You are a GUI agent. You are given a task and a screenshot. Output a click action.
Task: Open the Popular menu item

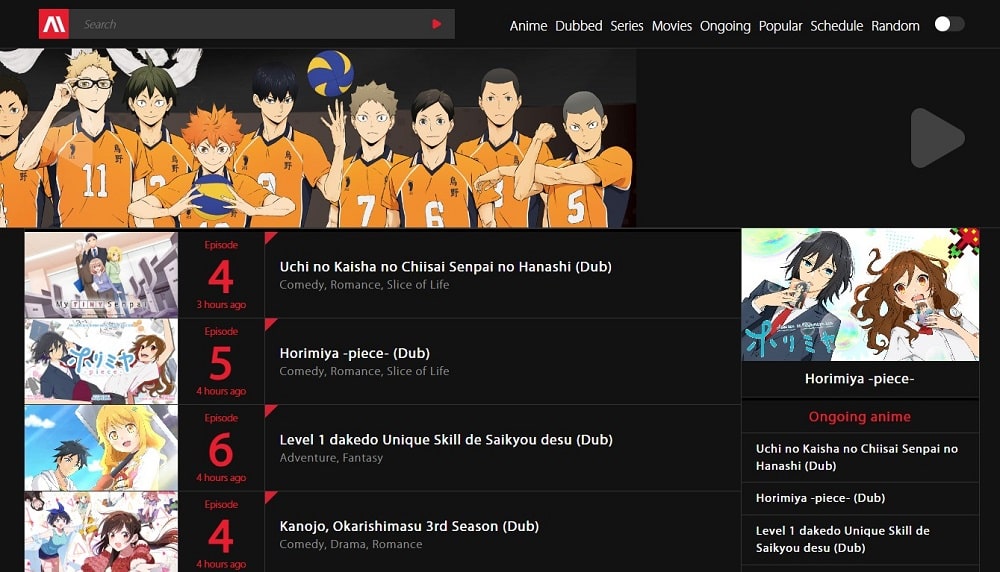pyautogui.click(x=781, y=26)
